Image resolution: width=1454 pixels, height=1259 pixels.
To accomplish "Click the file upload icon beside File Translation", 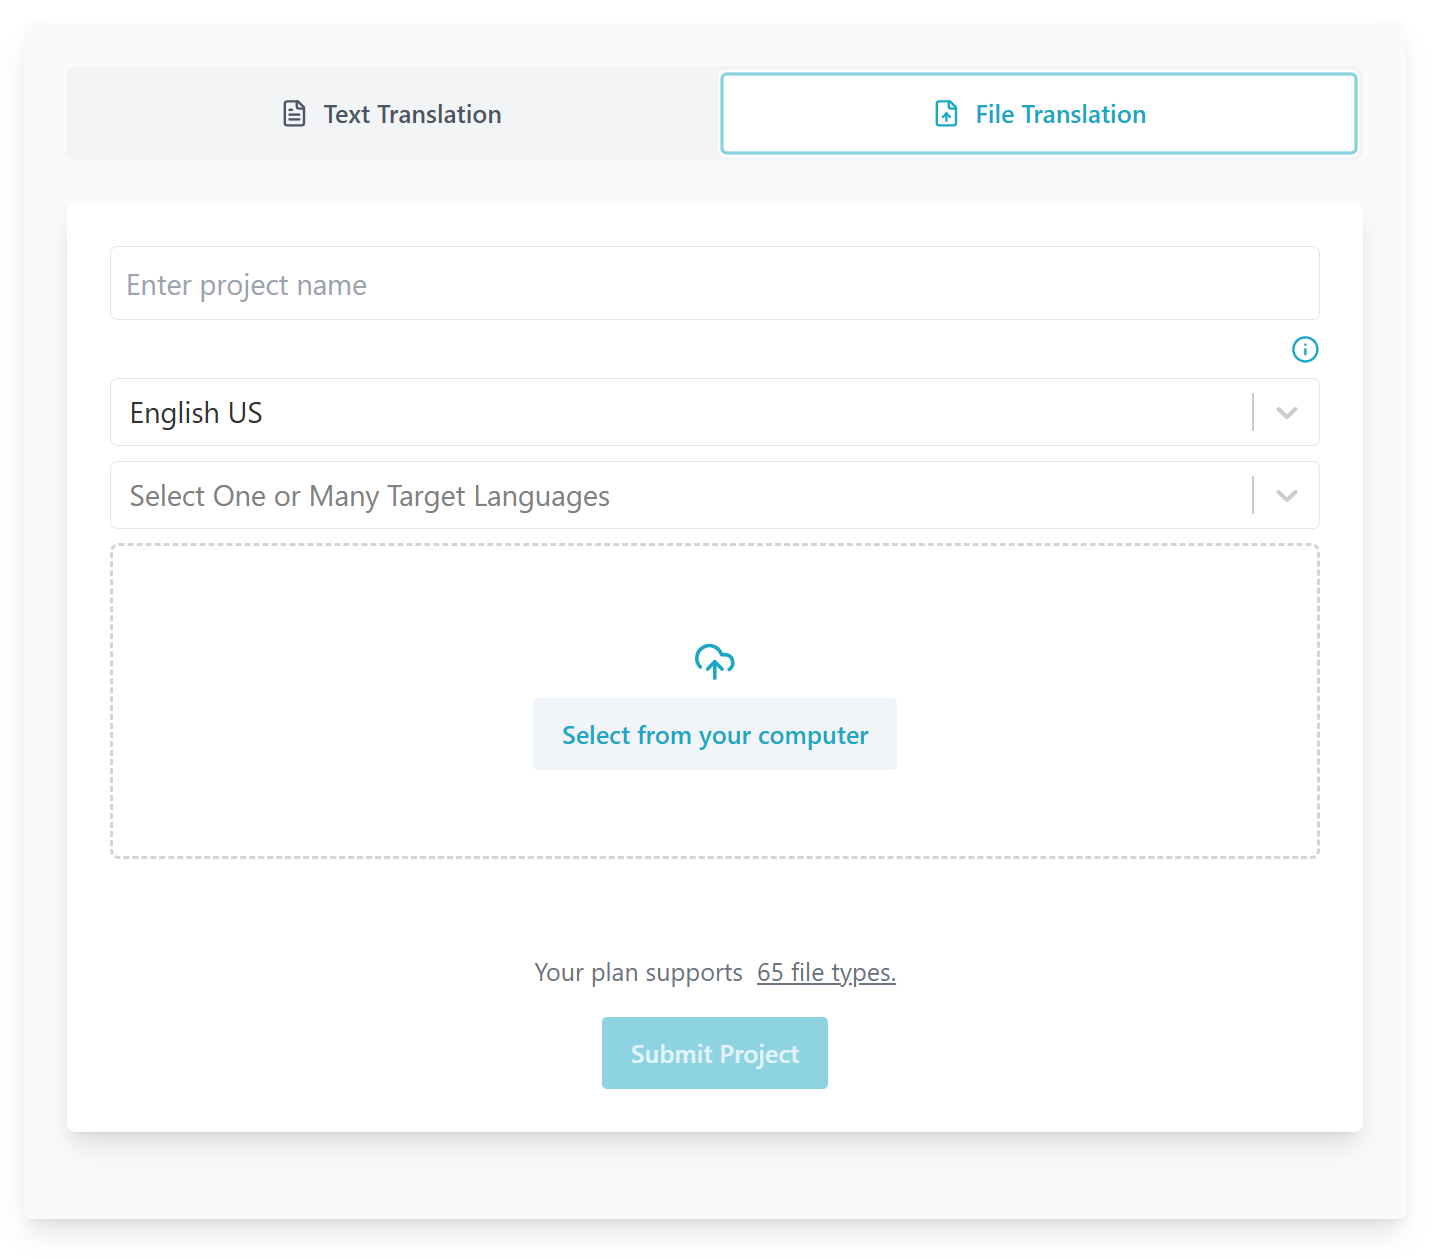I will point(946,114).
